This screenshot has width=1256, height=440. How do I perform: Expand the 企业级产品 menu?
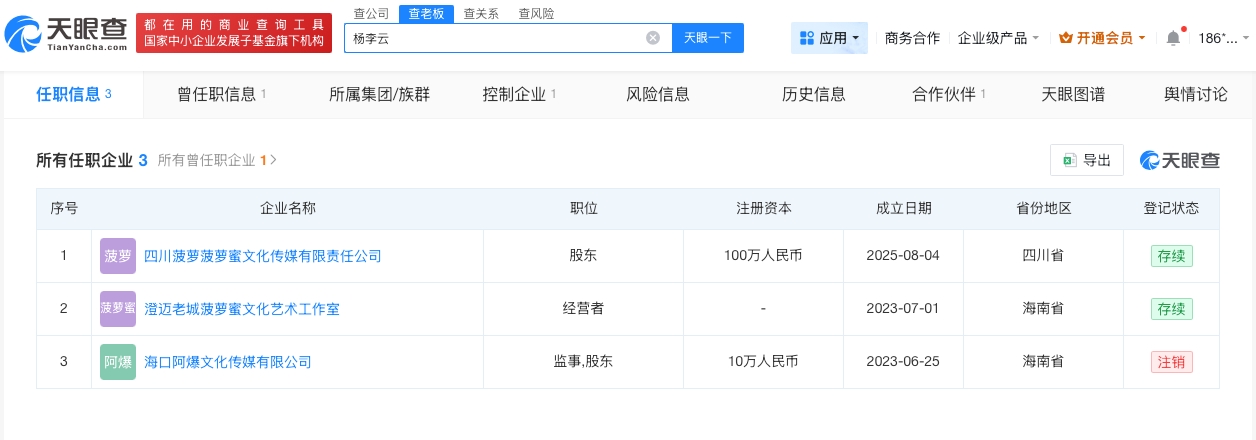(x=998, y=38)
